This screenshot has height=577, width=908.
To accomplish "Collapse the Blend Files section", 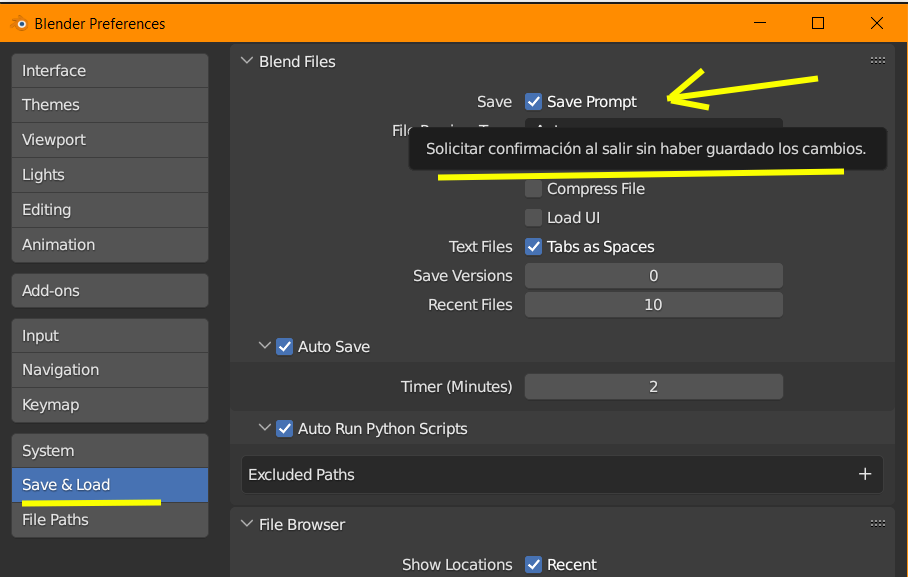I will (x=247, y=61).
